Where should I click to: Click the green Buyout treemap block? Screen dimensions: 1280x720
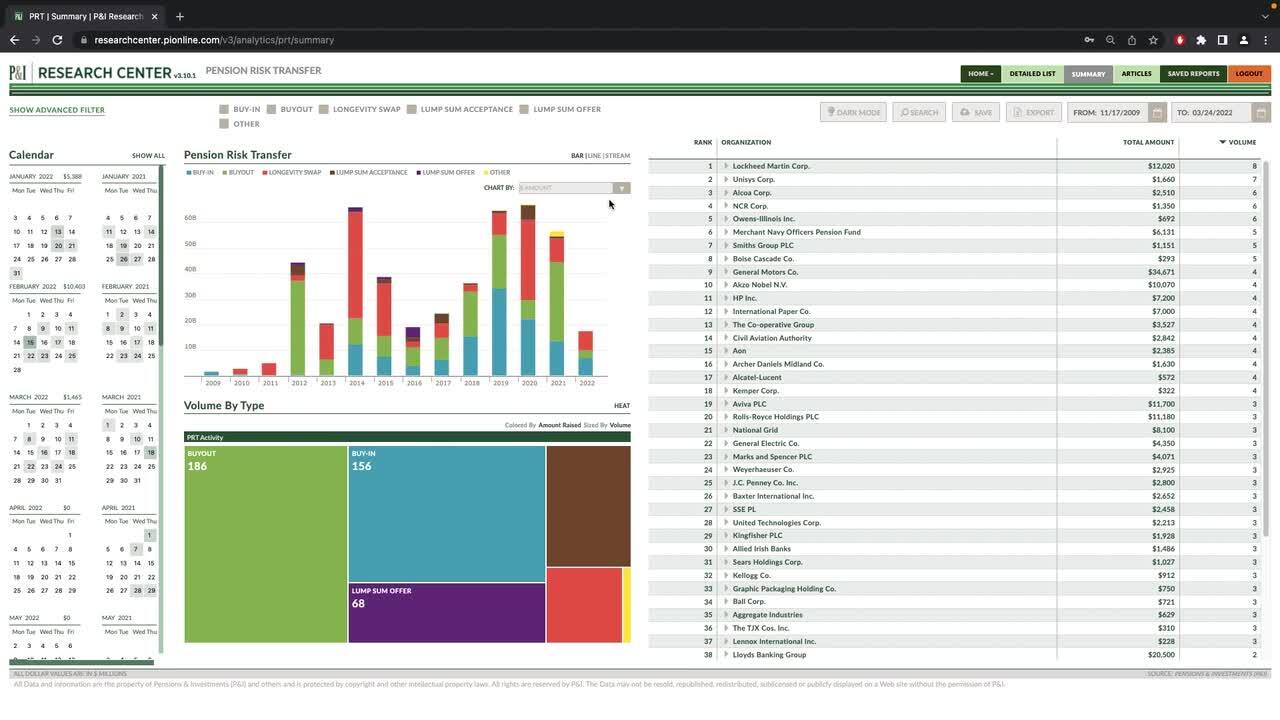[x=266, y=544]
